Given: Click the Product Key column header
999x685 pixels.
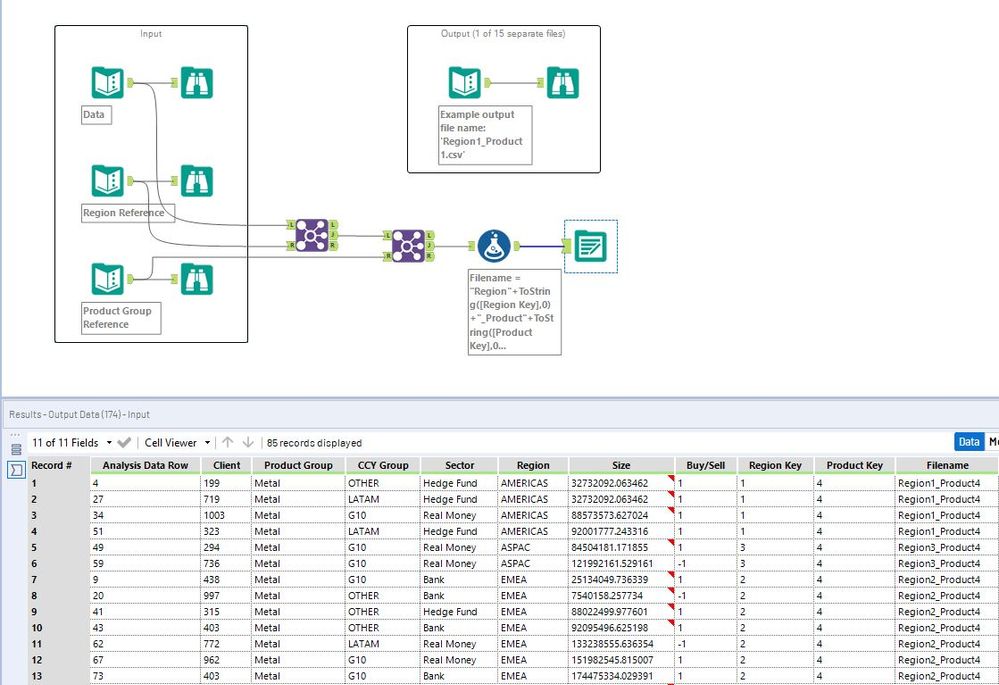Looking at the screenshot, I should click(854, 465).
